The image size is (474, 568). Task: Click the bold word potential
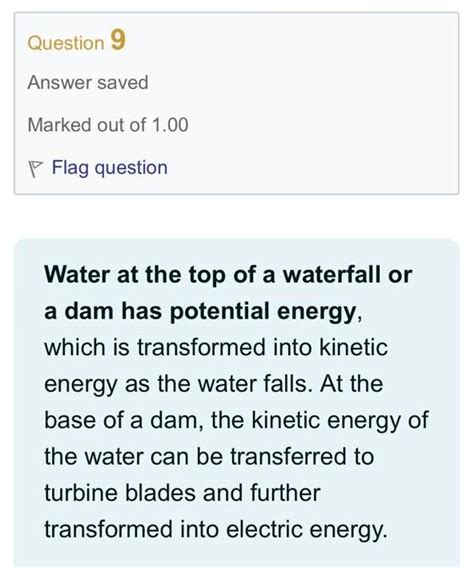pos(219,312)
